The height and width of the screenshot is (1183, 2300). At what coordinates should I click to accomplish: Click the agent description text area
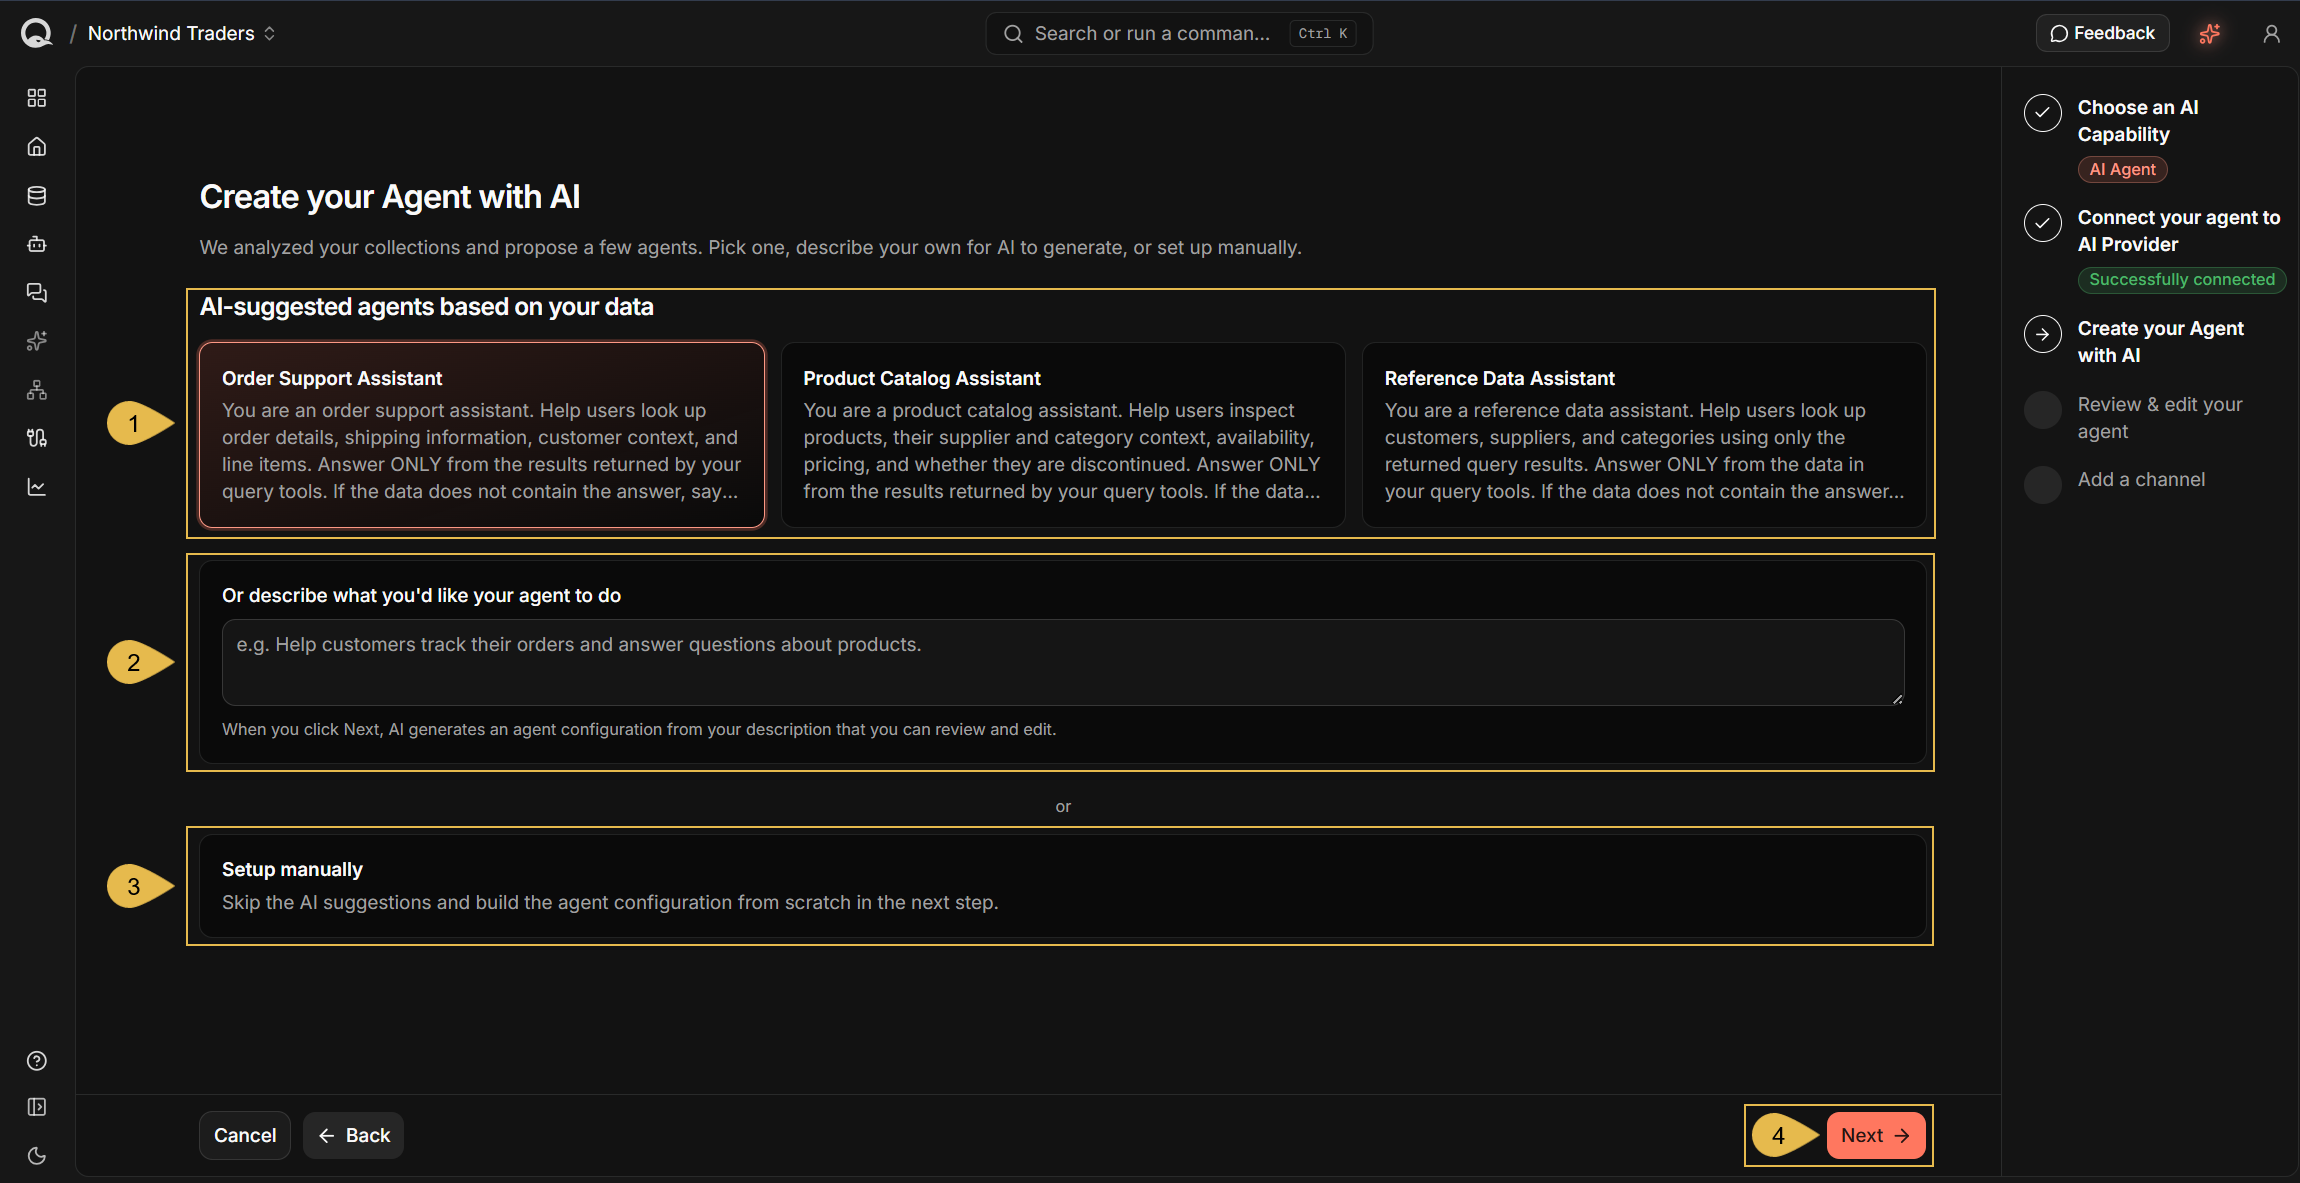[1063, 662]
